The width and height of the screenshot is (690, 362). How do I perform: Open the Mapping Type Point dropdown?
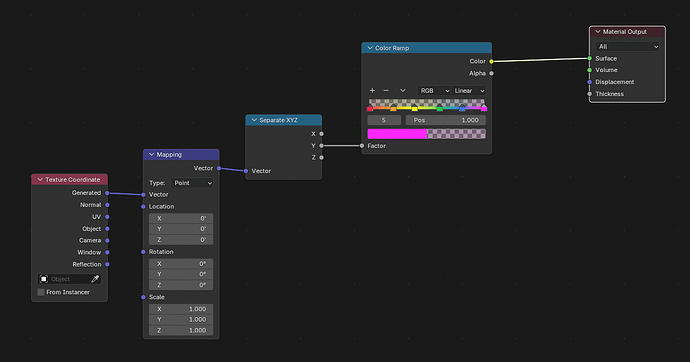pos(192,183)
